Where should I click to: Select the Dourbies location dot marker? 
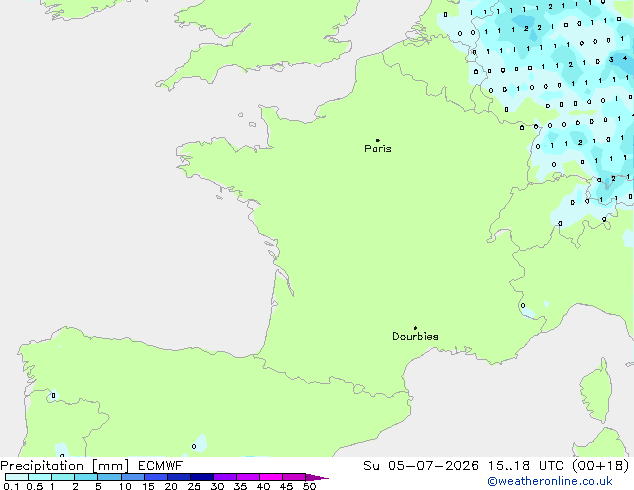(x=415, y=328)
